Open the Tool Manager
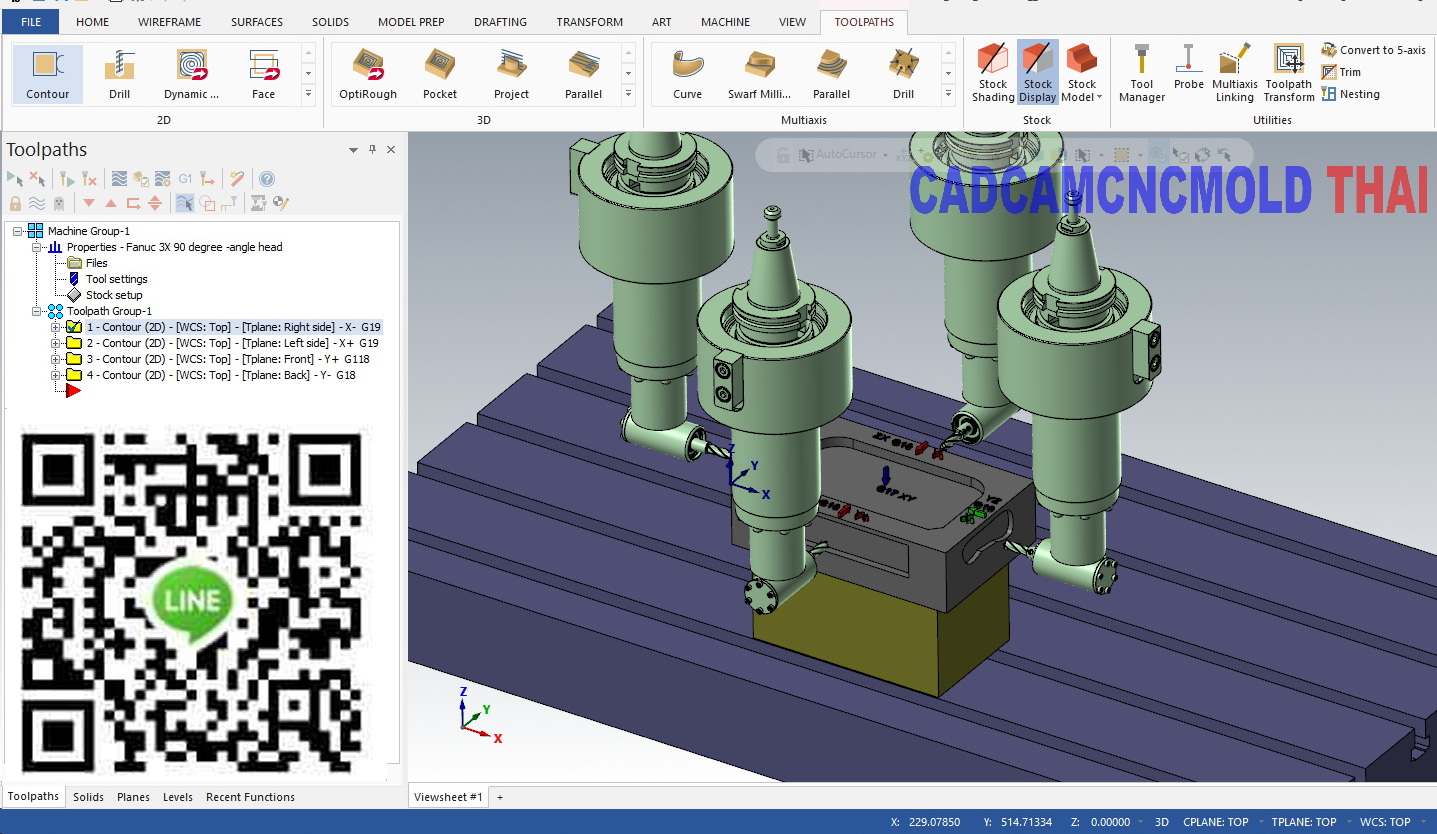The image size is (1437, 834). click(x=1141, y=72)
